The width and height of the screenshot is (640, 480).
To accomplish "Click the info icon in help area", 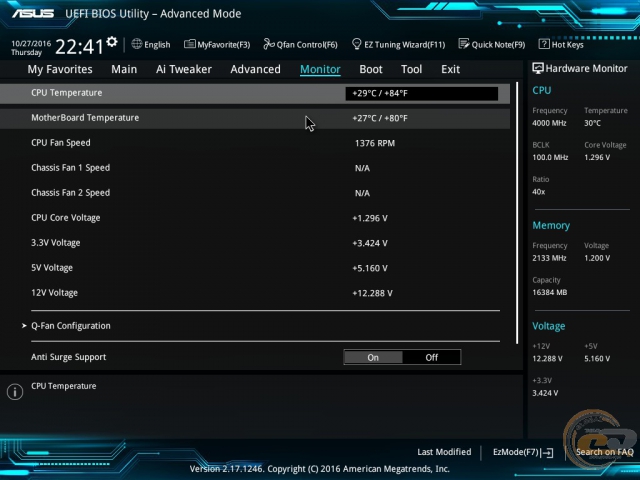I will (15, 392).
